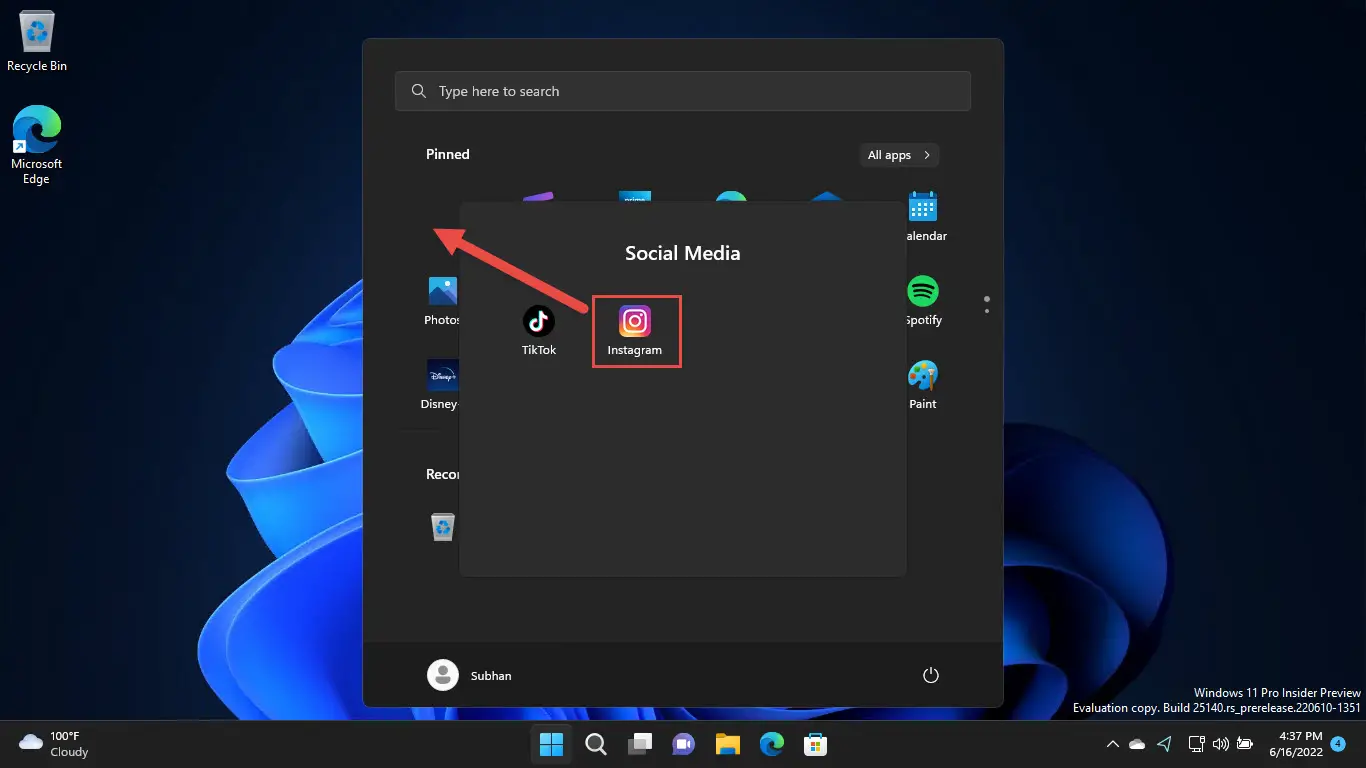
Task: Open Instagram in Social Media folder
Action: (x=635, y=331)
